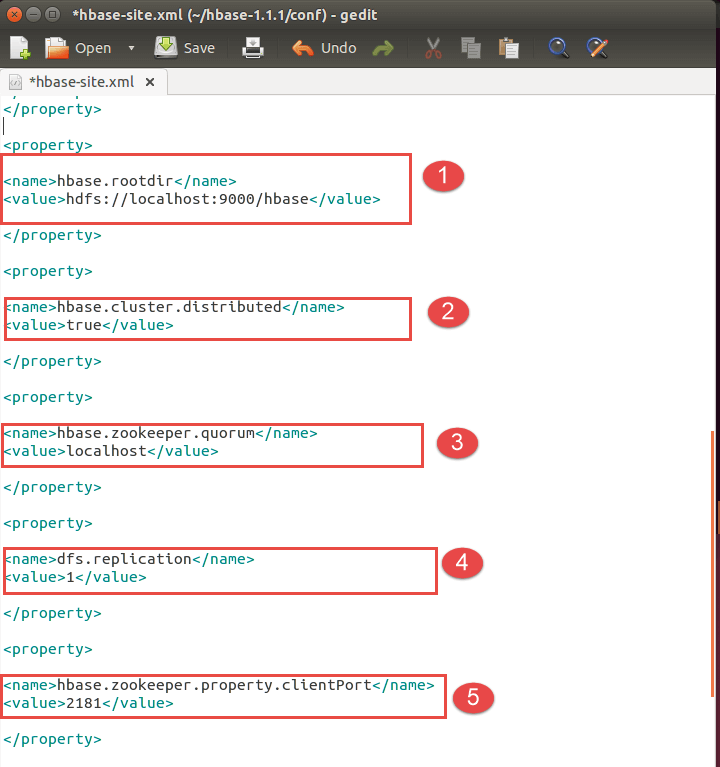Viewport: 720px width, 767px height.
Task: Close the hbase-site.xml tab
Action: pos(151,82)
